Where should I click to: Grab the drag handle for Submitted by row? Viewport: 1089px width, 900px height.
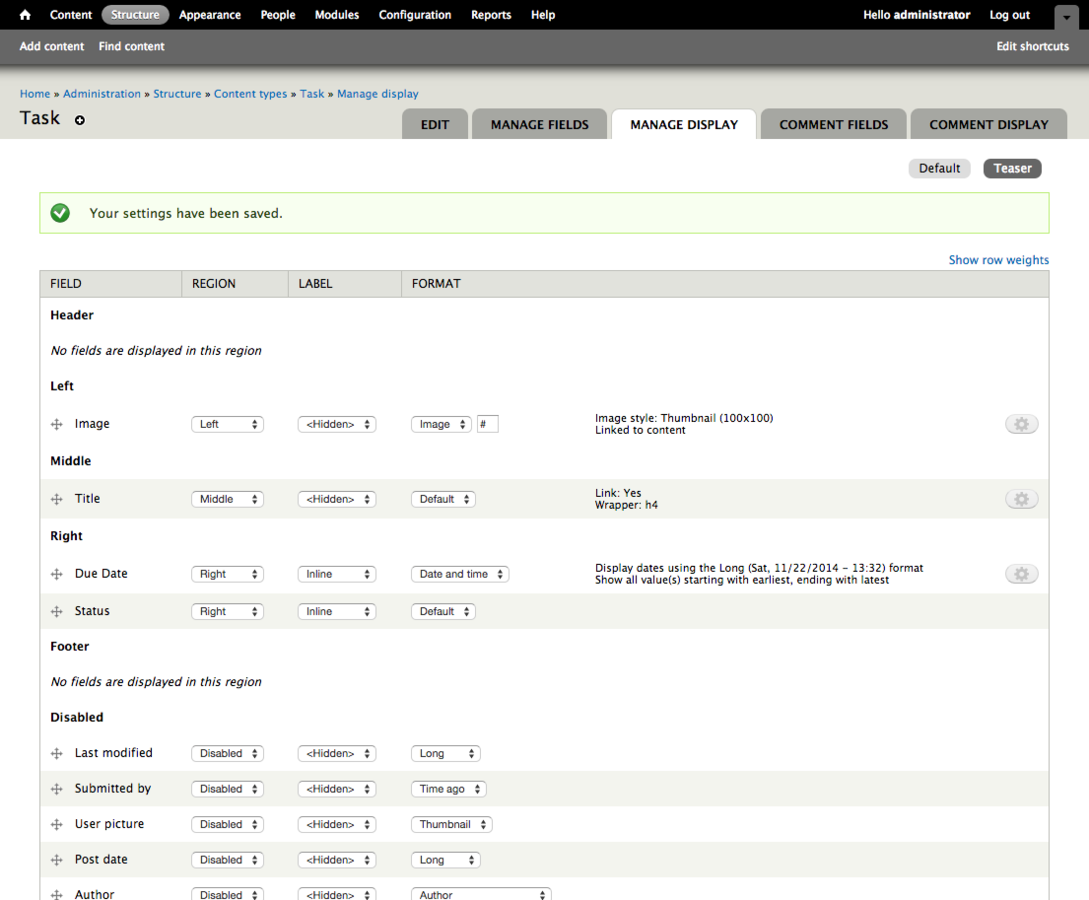[57, 789]
